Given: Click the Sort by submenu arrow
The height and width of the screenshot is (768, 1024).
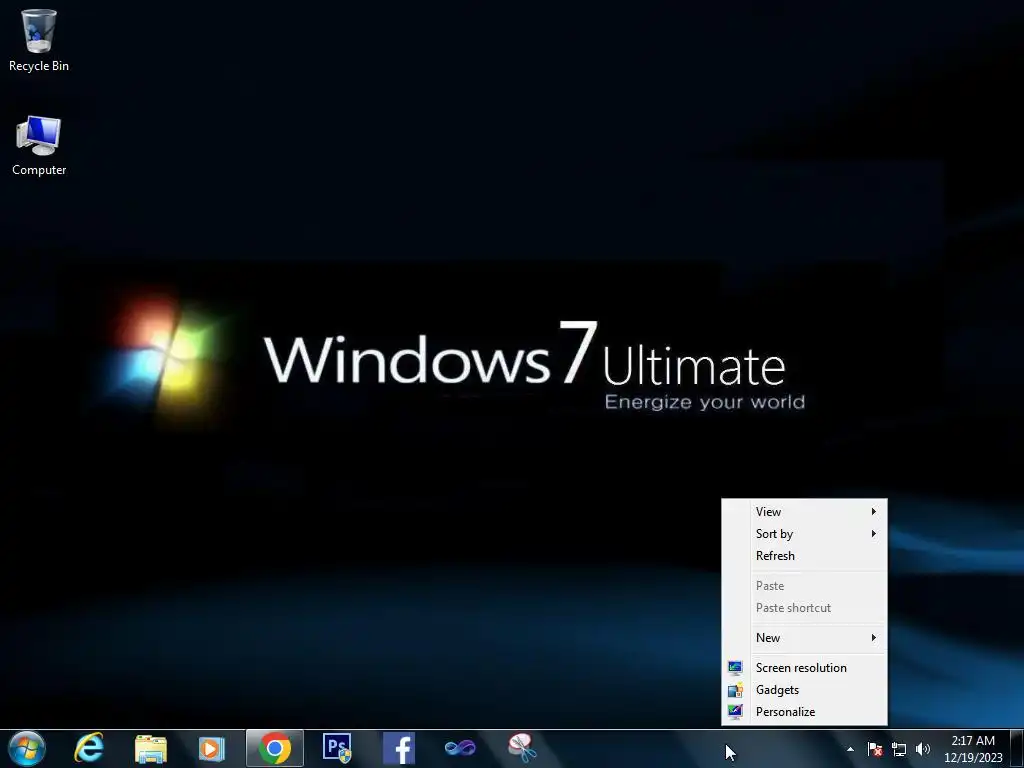Looking at the screenshot, I should click(873, 534).
